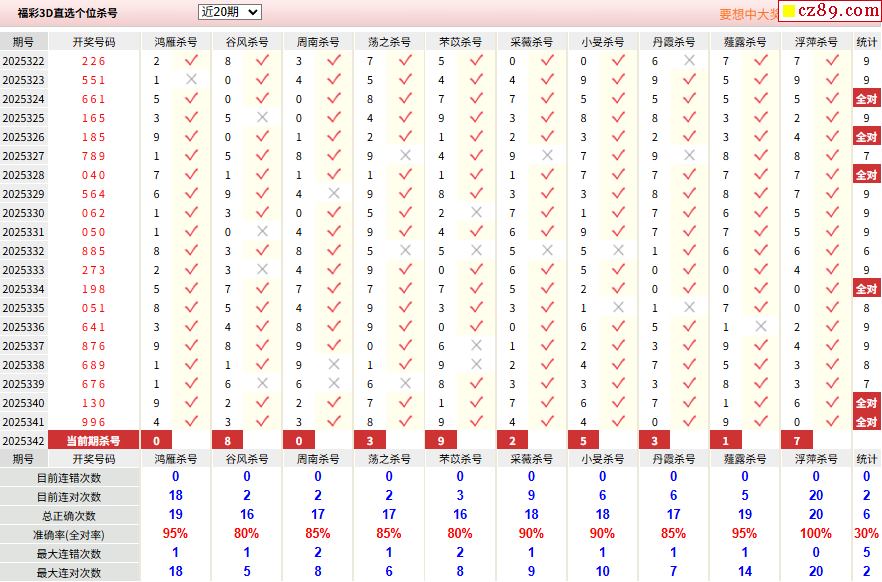Click the X mark for 薤露杀号 in row 2025336

pyautogui.click(x=760, y=326)
